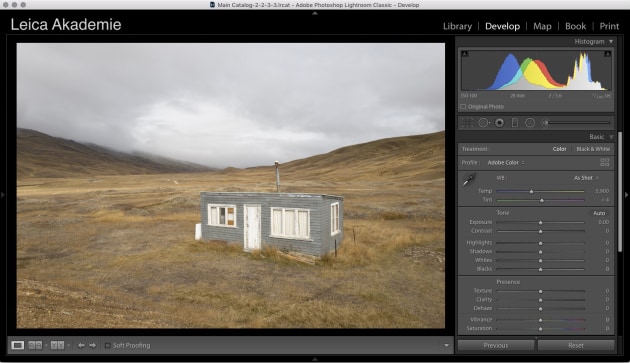Open the Adobe Color profile dropdown
Viewport: 630px width, 363px height.
506,162
